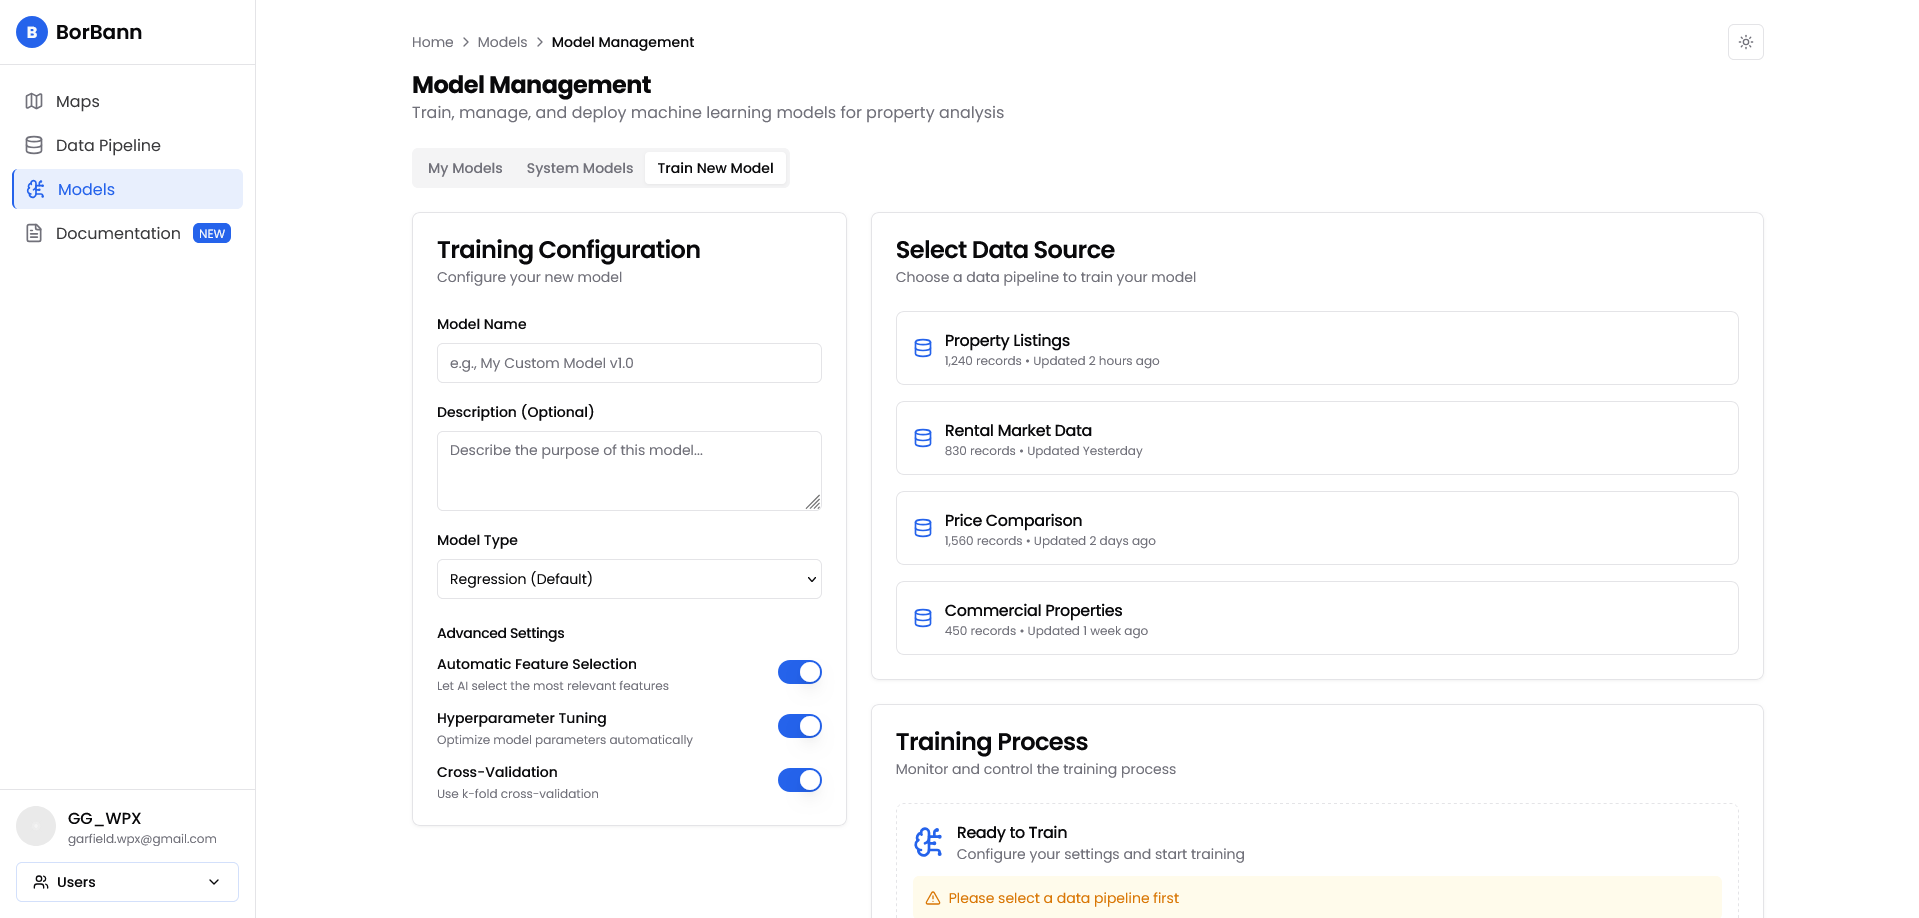Click the Models brain icon in sidebar
The height and width of the screenshot is (918, 1919).
(36, 189)
